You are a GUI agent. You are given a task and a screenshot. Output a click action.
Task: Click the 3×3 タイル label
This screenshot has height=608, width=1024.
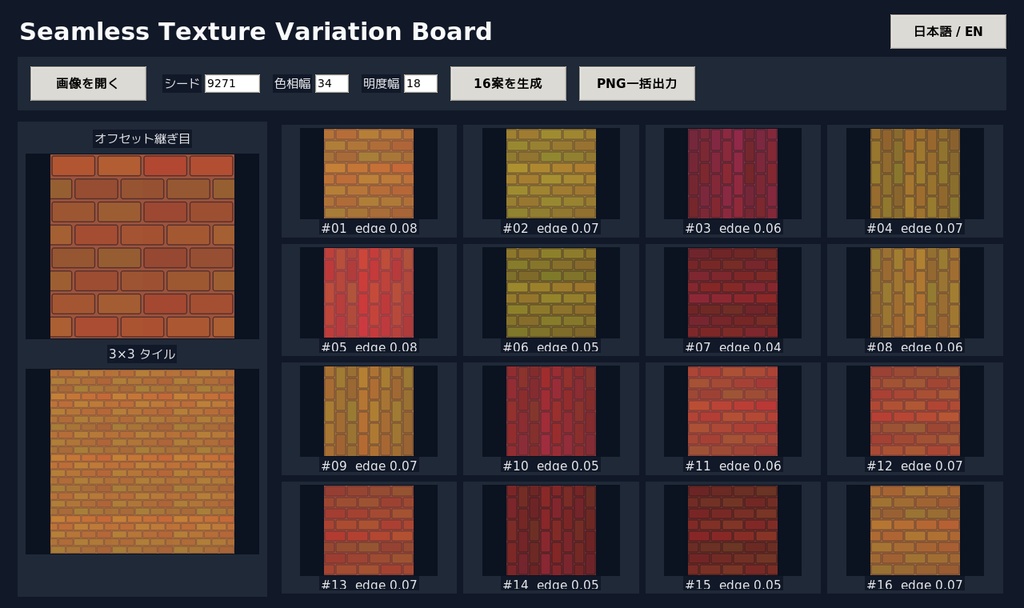(142, 354)
